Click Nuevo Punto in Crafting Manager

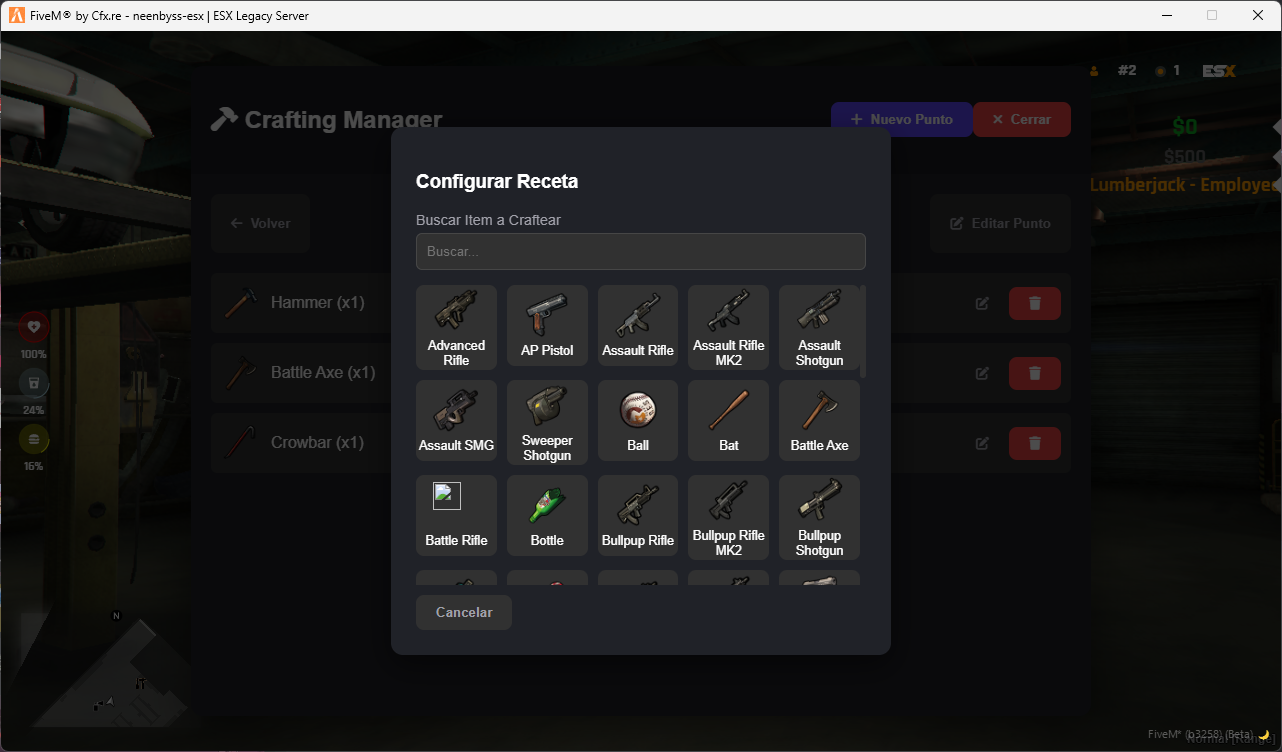pos(901,119)
